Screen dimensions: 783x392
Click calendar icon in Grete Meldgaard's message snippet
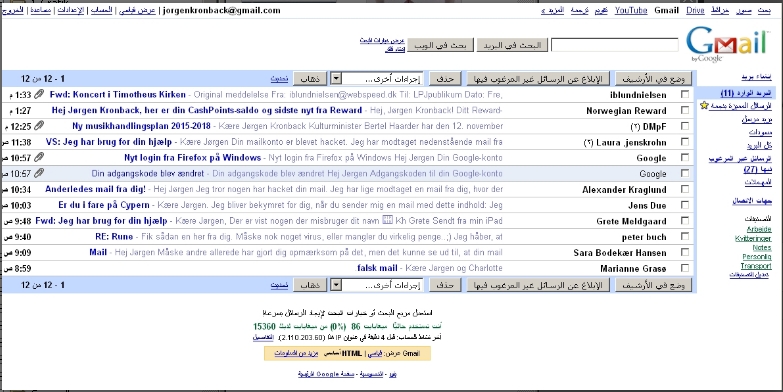coord(387,220)
